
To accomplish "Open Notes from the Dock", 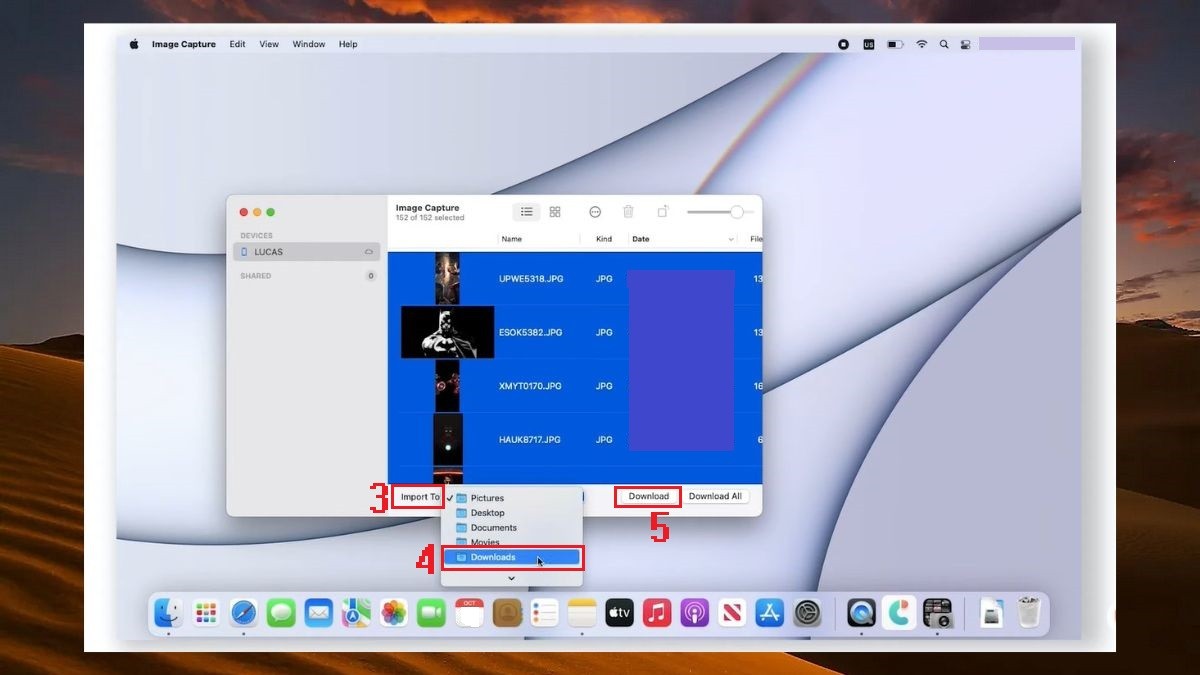I will 582,612.
